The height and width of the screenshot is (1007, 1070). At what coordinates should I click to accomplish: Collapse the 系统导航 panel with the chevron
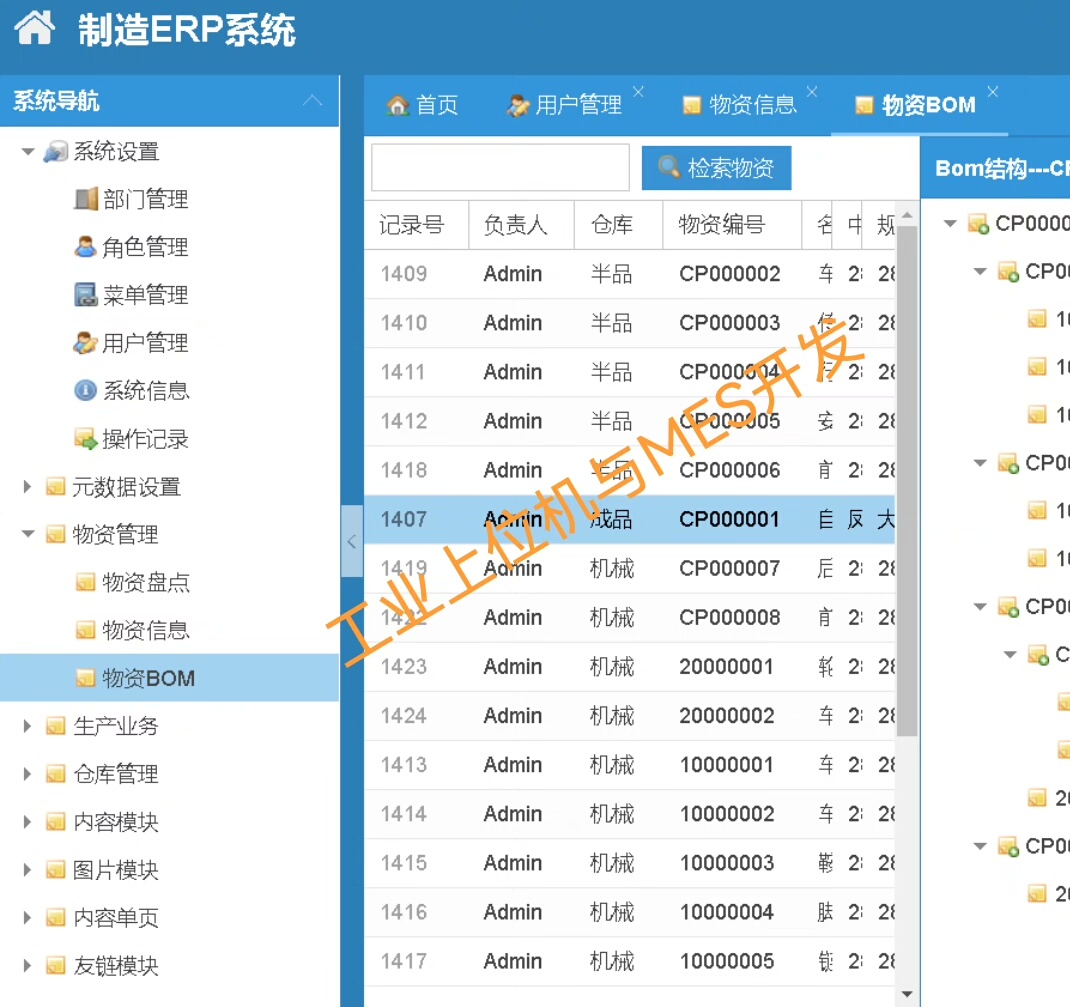click(x=313, y=101)
